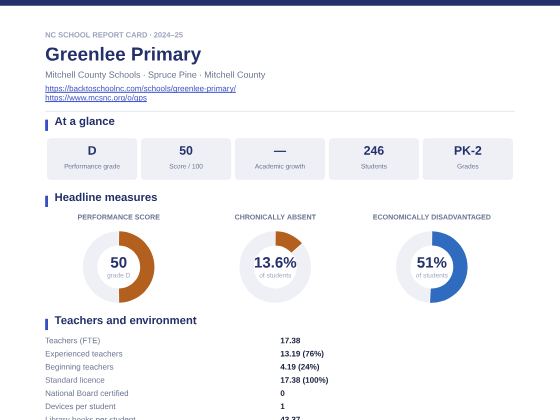This screenshot has height=420, width=560.
Task: Click the ECONOMICALLY DISADVANTAGED chart label
Action: pyautogui.click(x=431, y=217)
